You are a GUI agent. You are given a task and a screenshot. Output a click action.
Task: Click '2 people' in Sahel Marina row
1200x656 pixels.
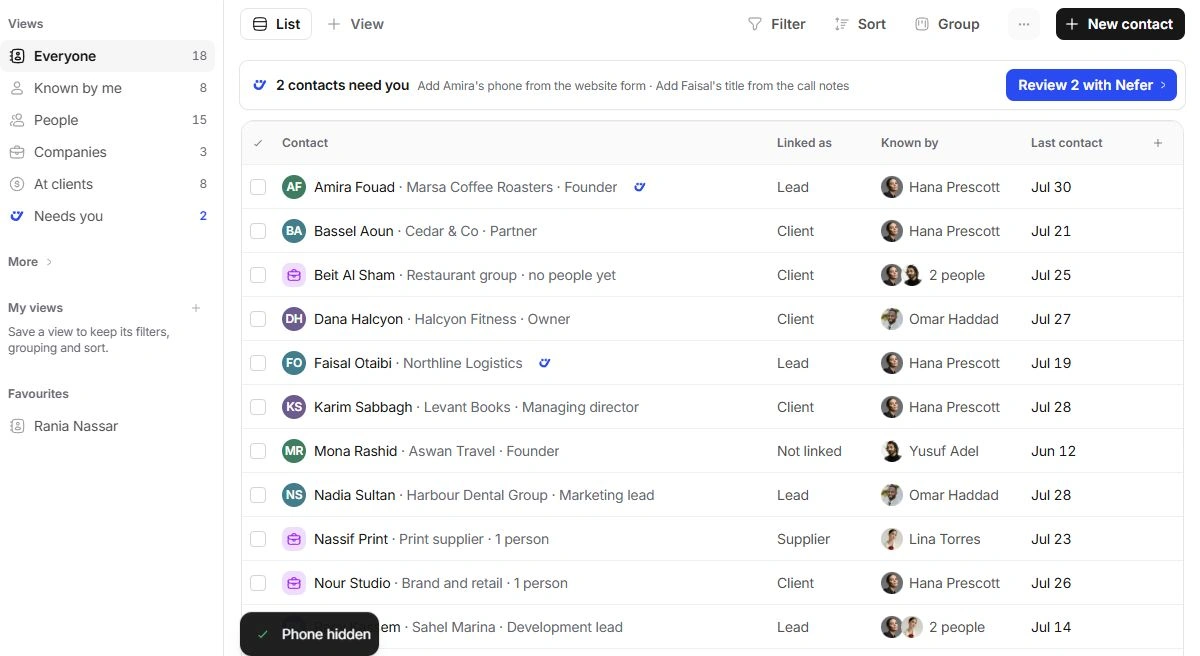pos(957,627)
